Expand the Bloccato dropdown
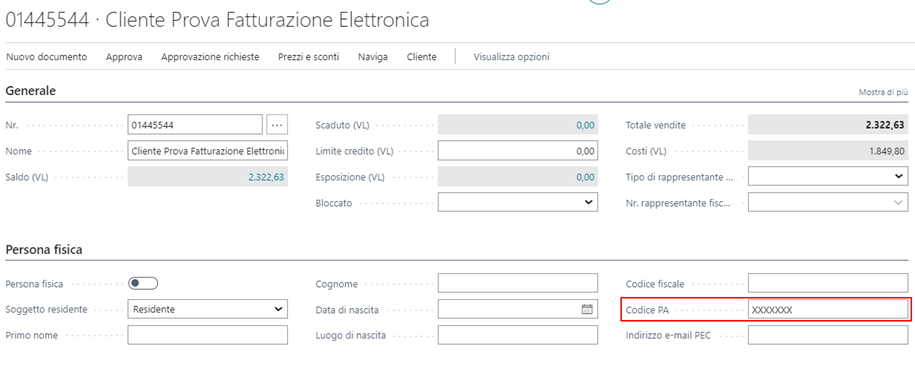 pyautogui.click(x=588, y=202)
